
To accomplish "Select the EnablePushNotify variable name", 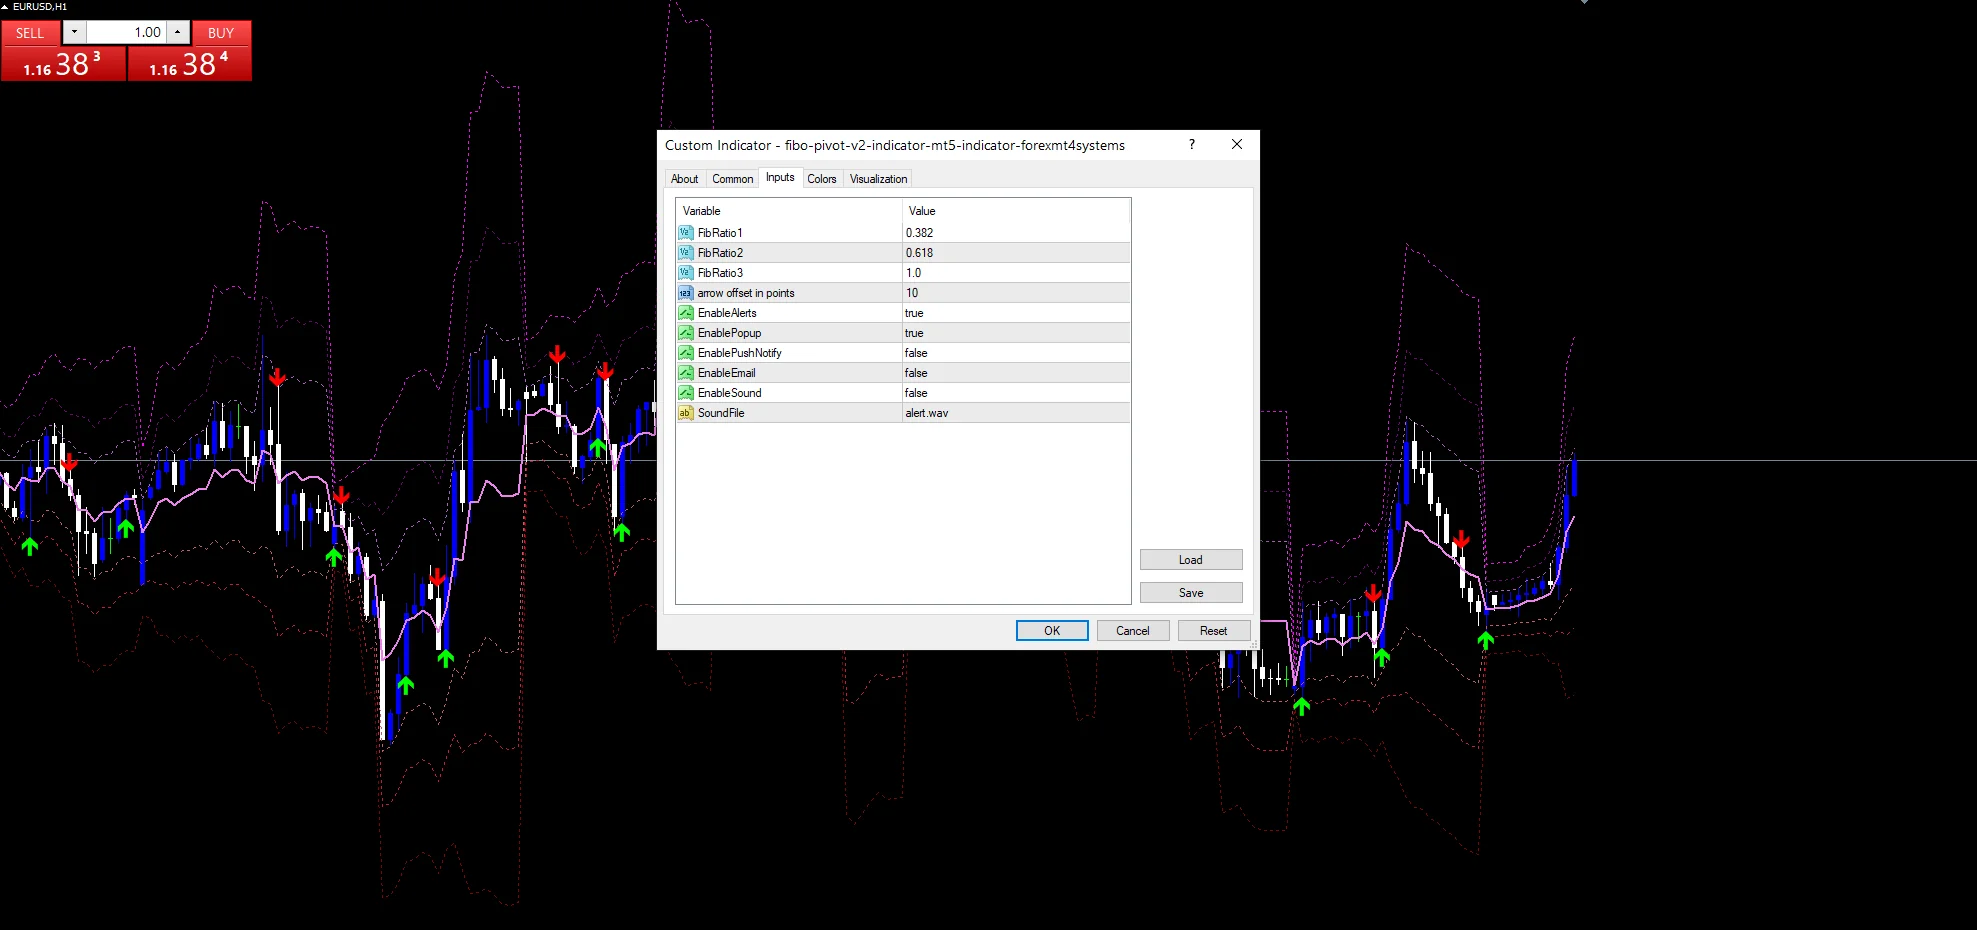I will (x=739, y=353).
